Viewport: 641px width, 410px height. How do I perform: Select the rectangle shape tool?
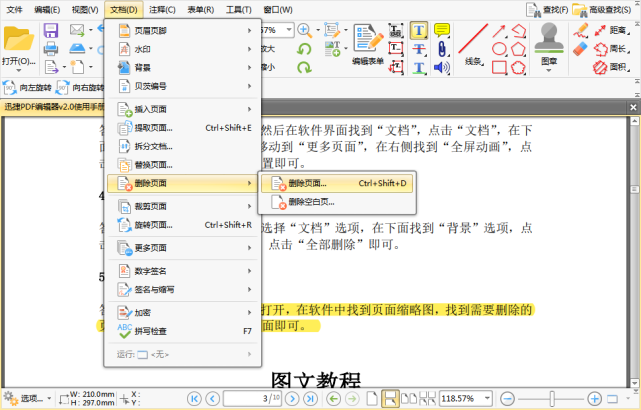pos(499,67)
